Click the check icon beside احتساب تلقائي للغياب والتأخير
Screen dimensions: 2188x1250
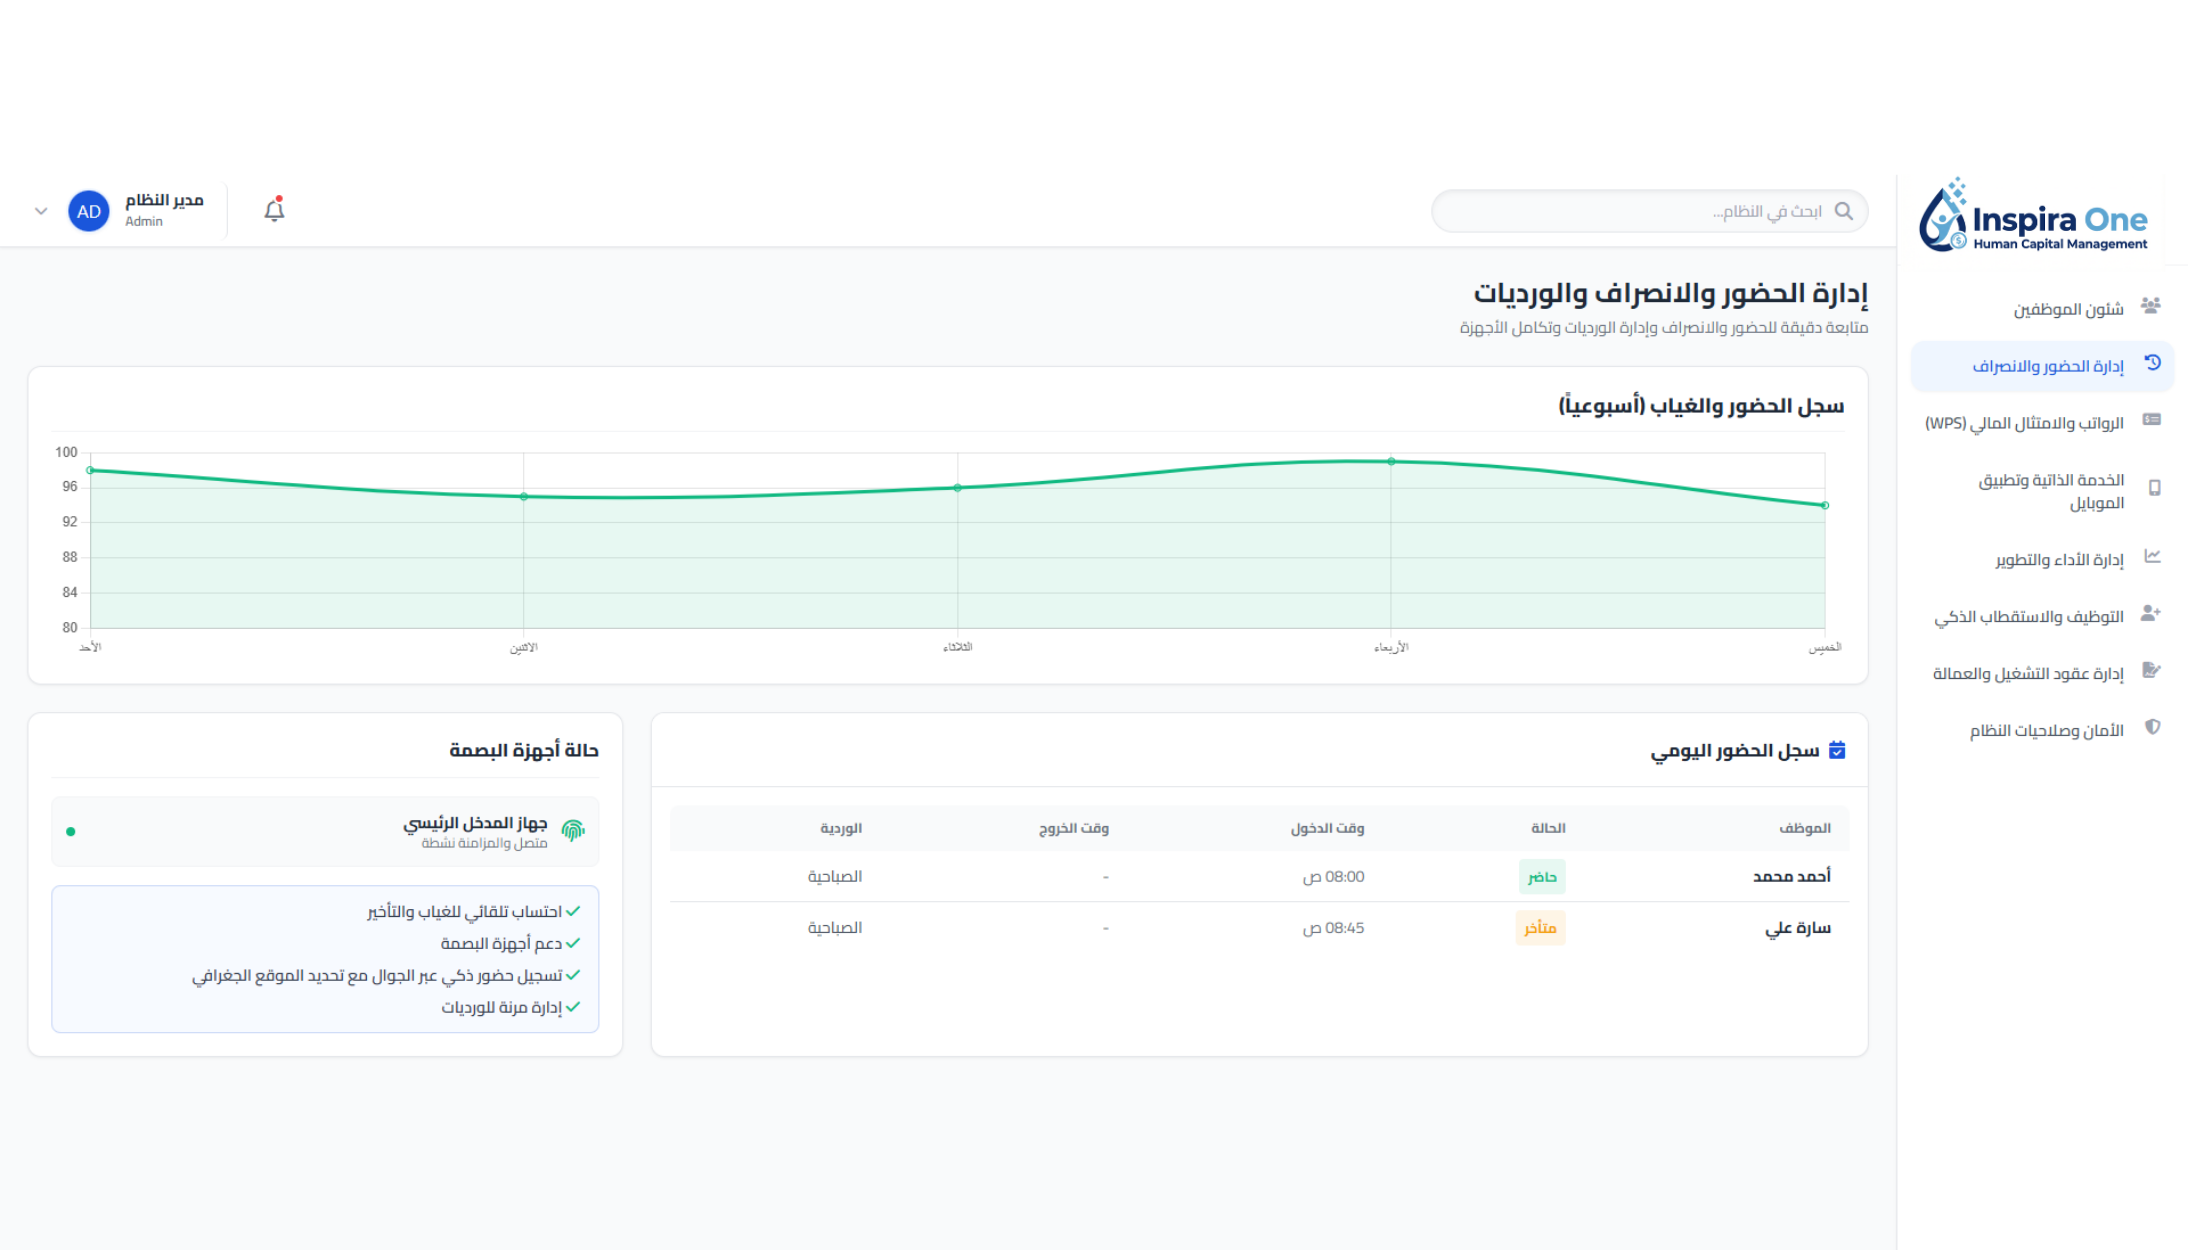point(573,911)
